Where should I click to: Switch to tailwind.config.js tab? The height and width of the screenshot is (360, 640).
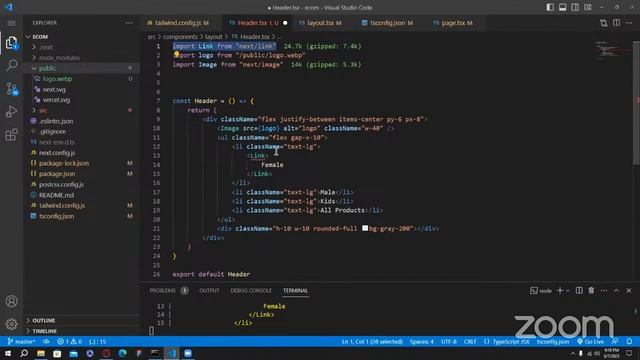(x=178, y=23)
